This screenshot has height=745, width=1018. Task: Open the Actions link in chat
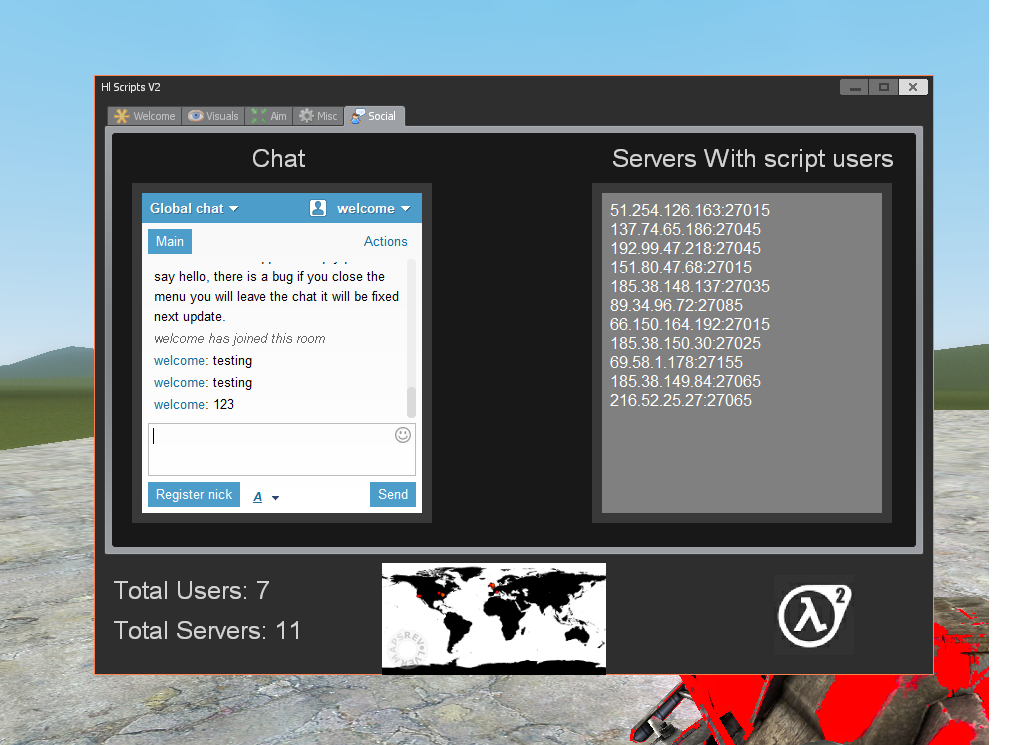point(385,241)
